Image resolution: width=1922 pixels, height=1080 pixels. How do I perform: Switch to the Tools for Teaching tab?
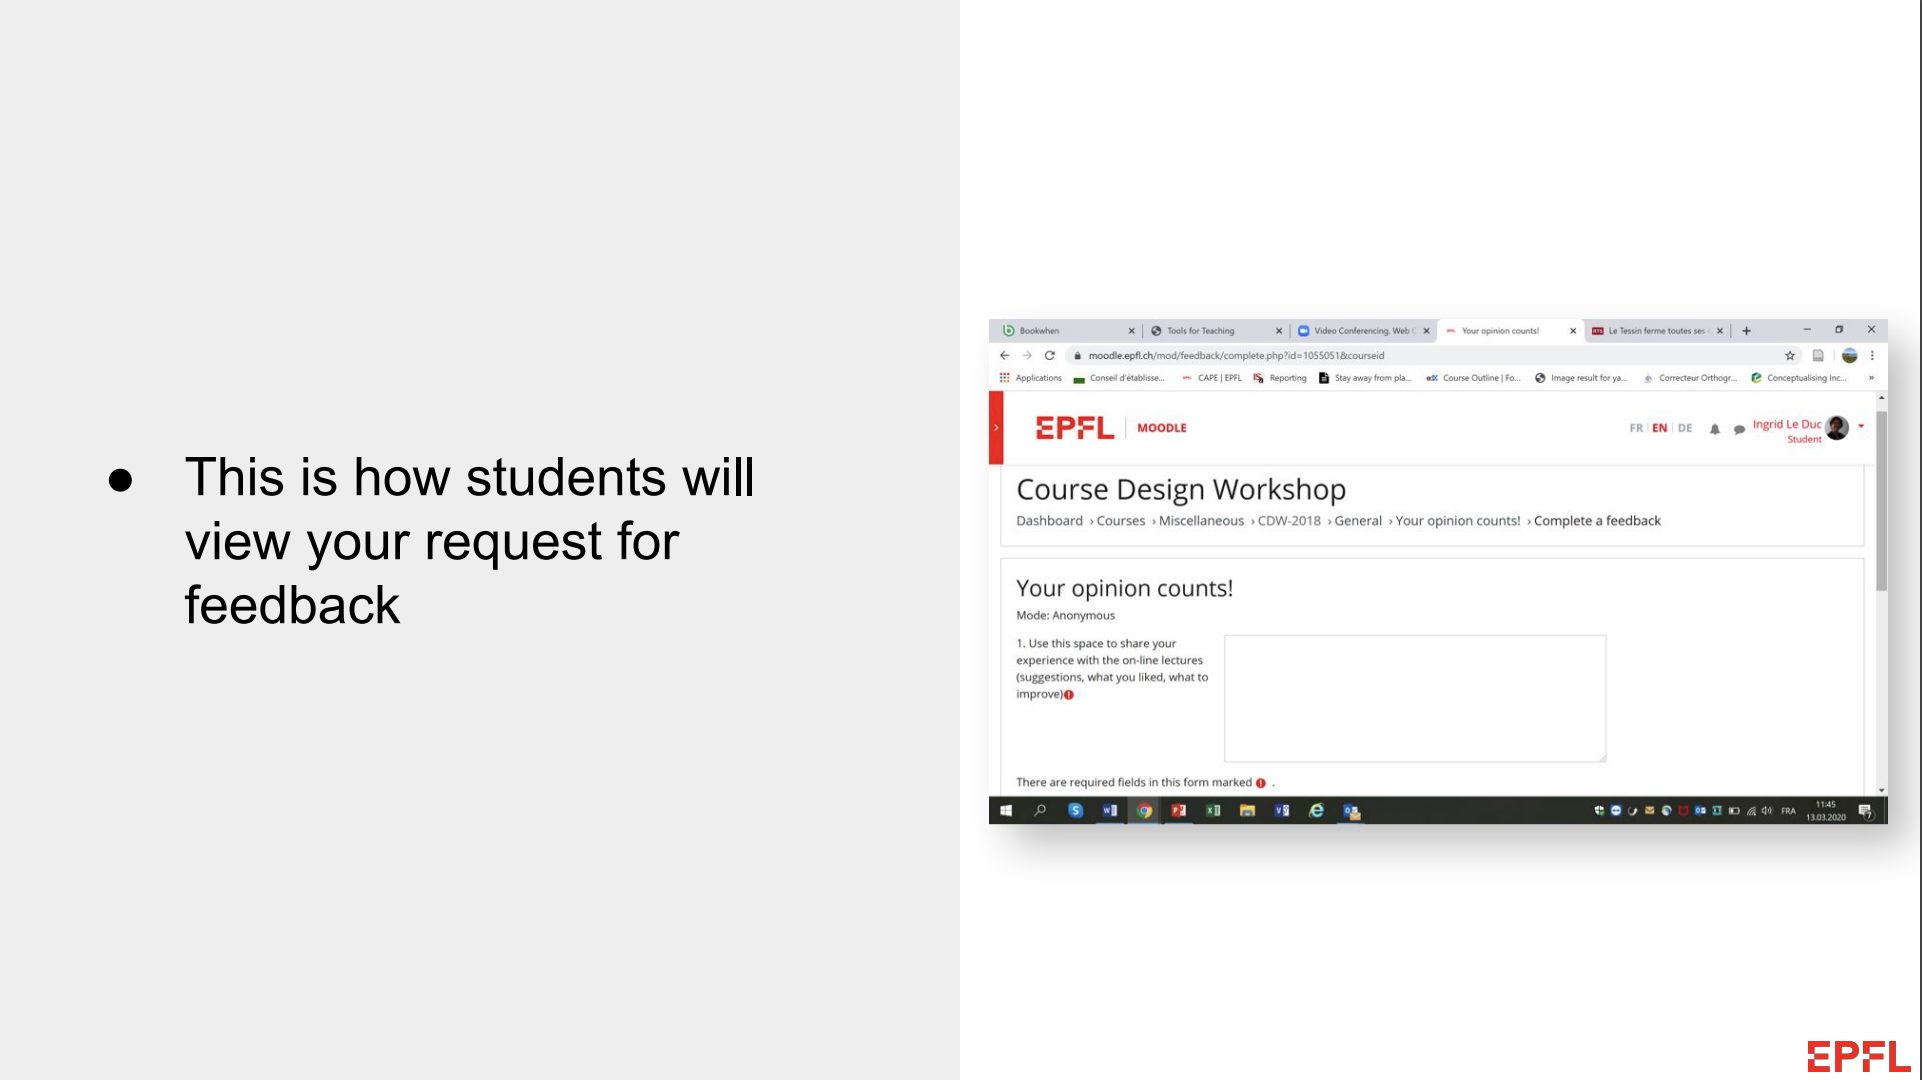[1200, 331]
